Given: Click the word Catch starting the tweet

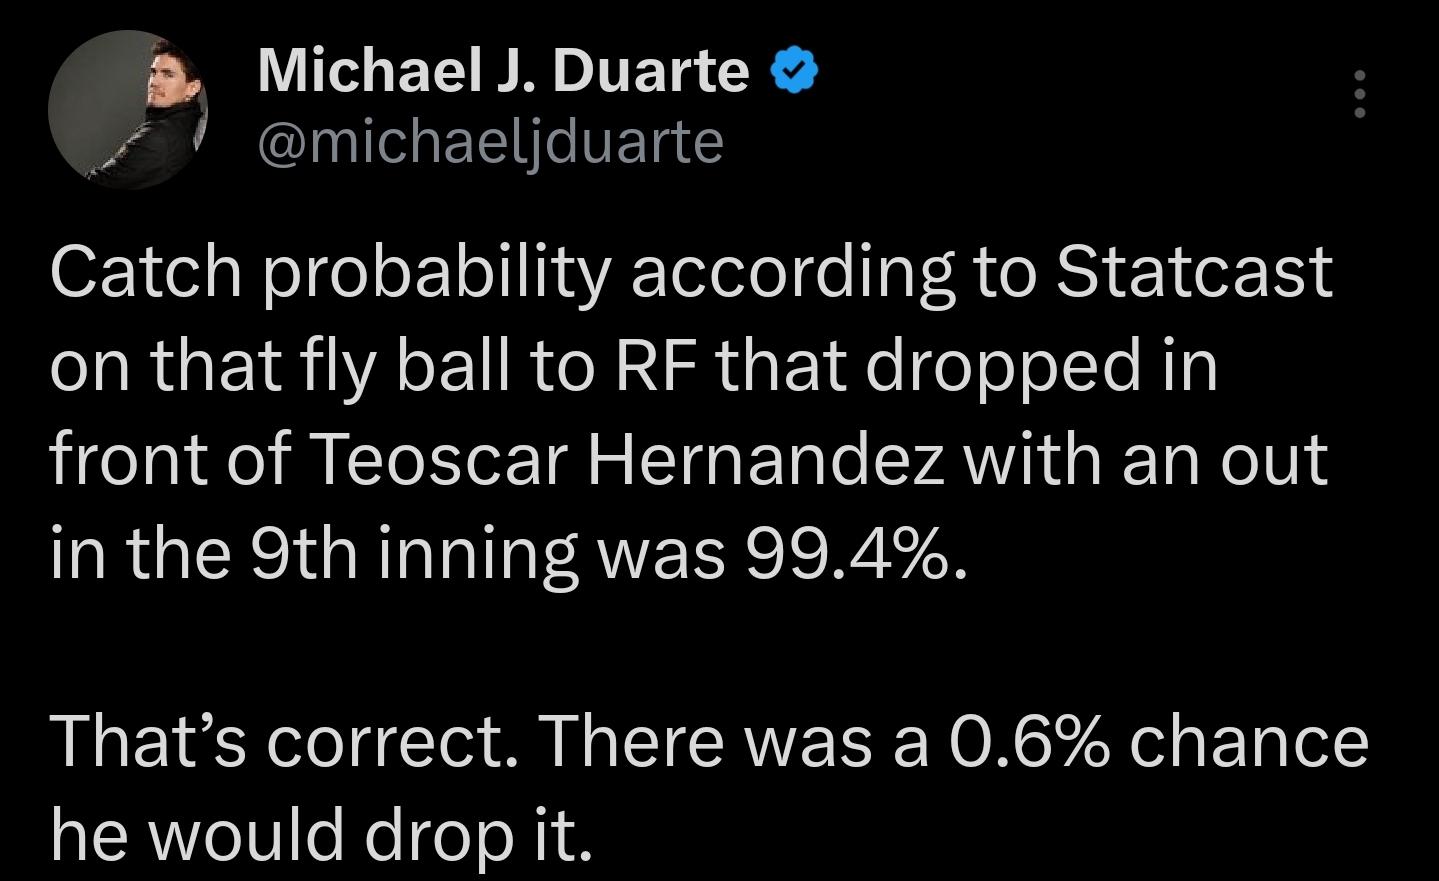Looking at the screenshot, I should (x=146, y=272).
